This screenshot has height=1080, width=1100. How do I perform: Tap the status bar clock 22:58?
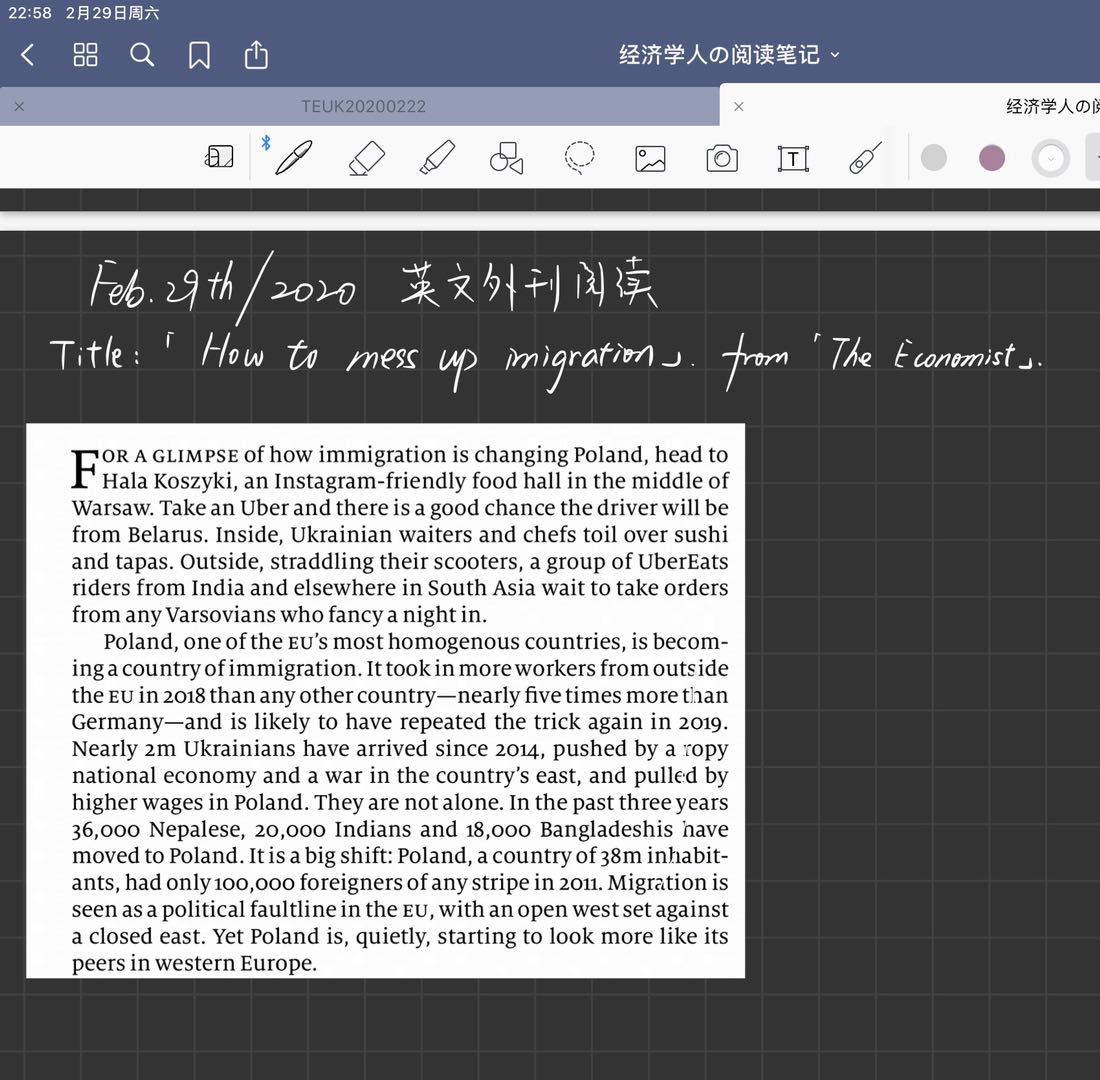pos(29,13)
